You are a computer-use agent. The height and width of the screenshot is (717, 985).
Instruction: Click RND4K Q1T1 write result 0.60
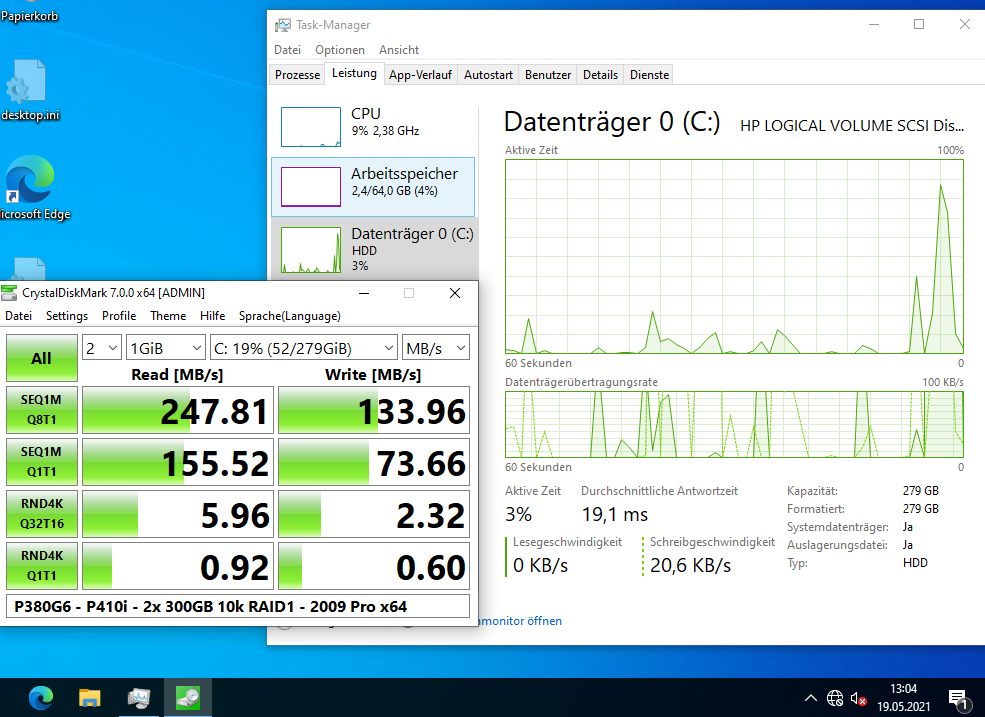(x=374, y=566)
